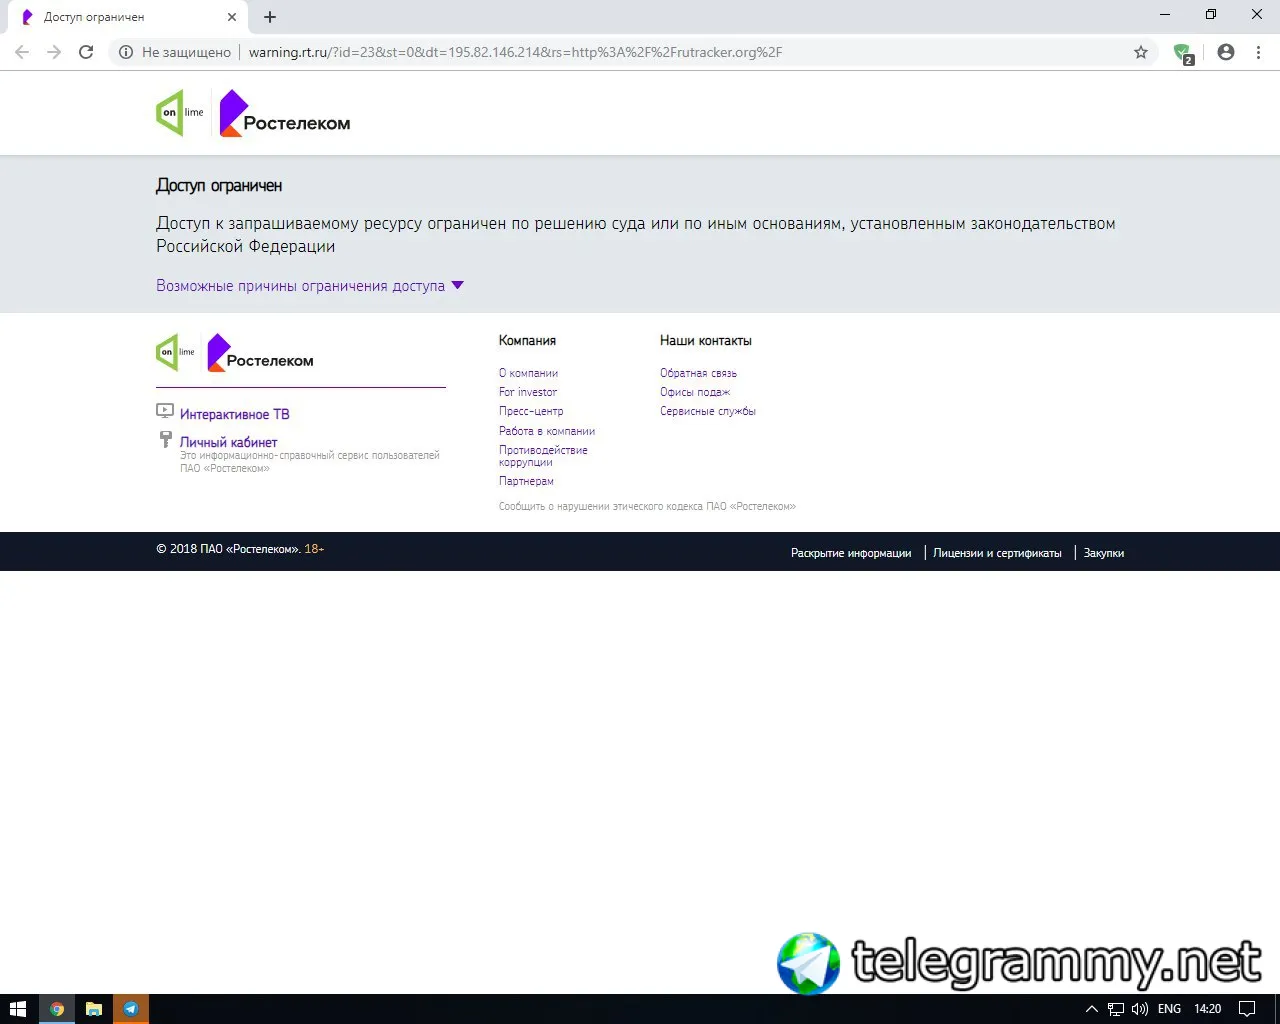Viewport: 1280px width, 1024px height.
Task: Open the green shield extension icon
Action: (1183, 53)
